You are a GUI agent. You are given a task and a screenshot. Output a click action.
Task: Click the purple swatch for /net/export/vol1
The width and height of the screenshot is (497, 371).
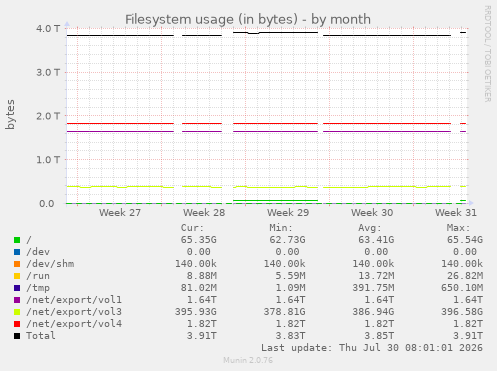(x=17, y=300)
